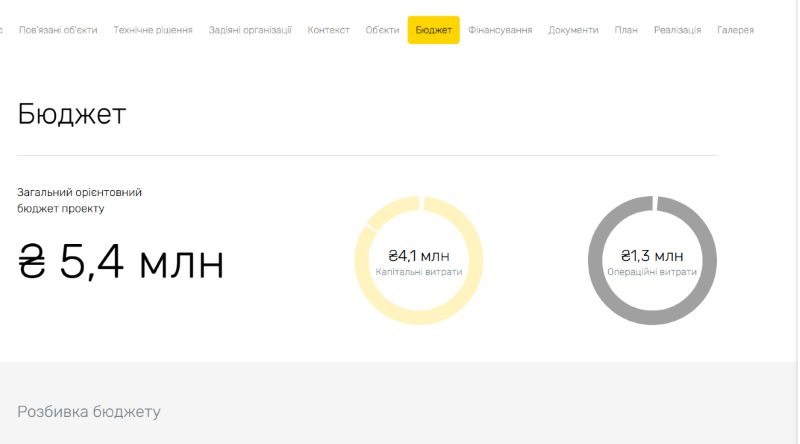Open the Документи tab
Image resolution: width=800 pixels, height=444 pixels.
(x=573, y=30)
